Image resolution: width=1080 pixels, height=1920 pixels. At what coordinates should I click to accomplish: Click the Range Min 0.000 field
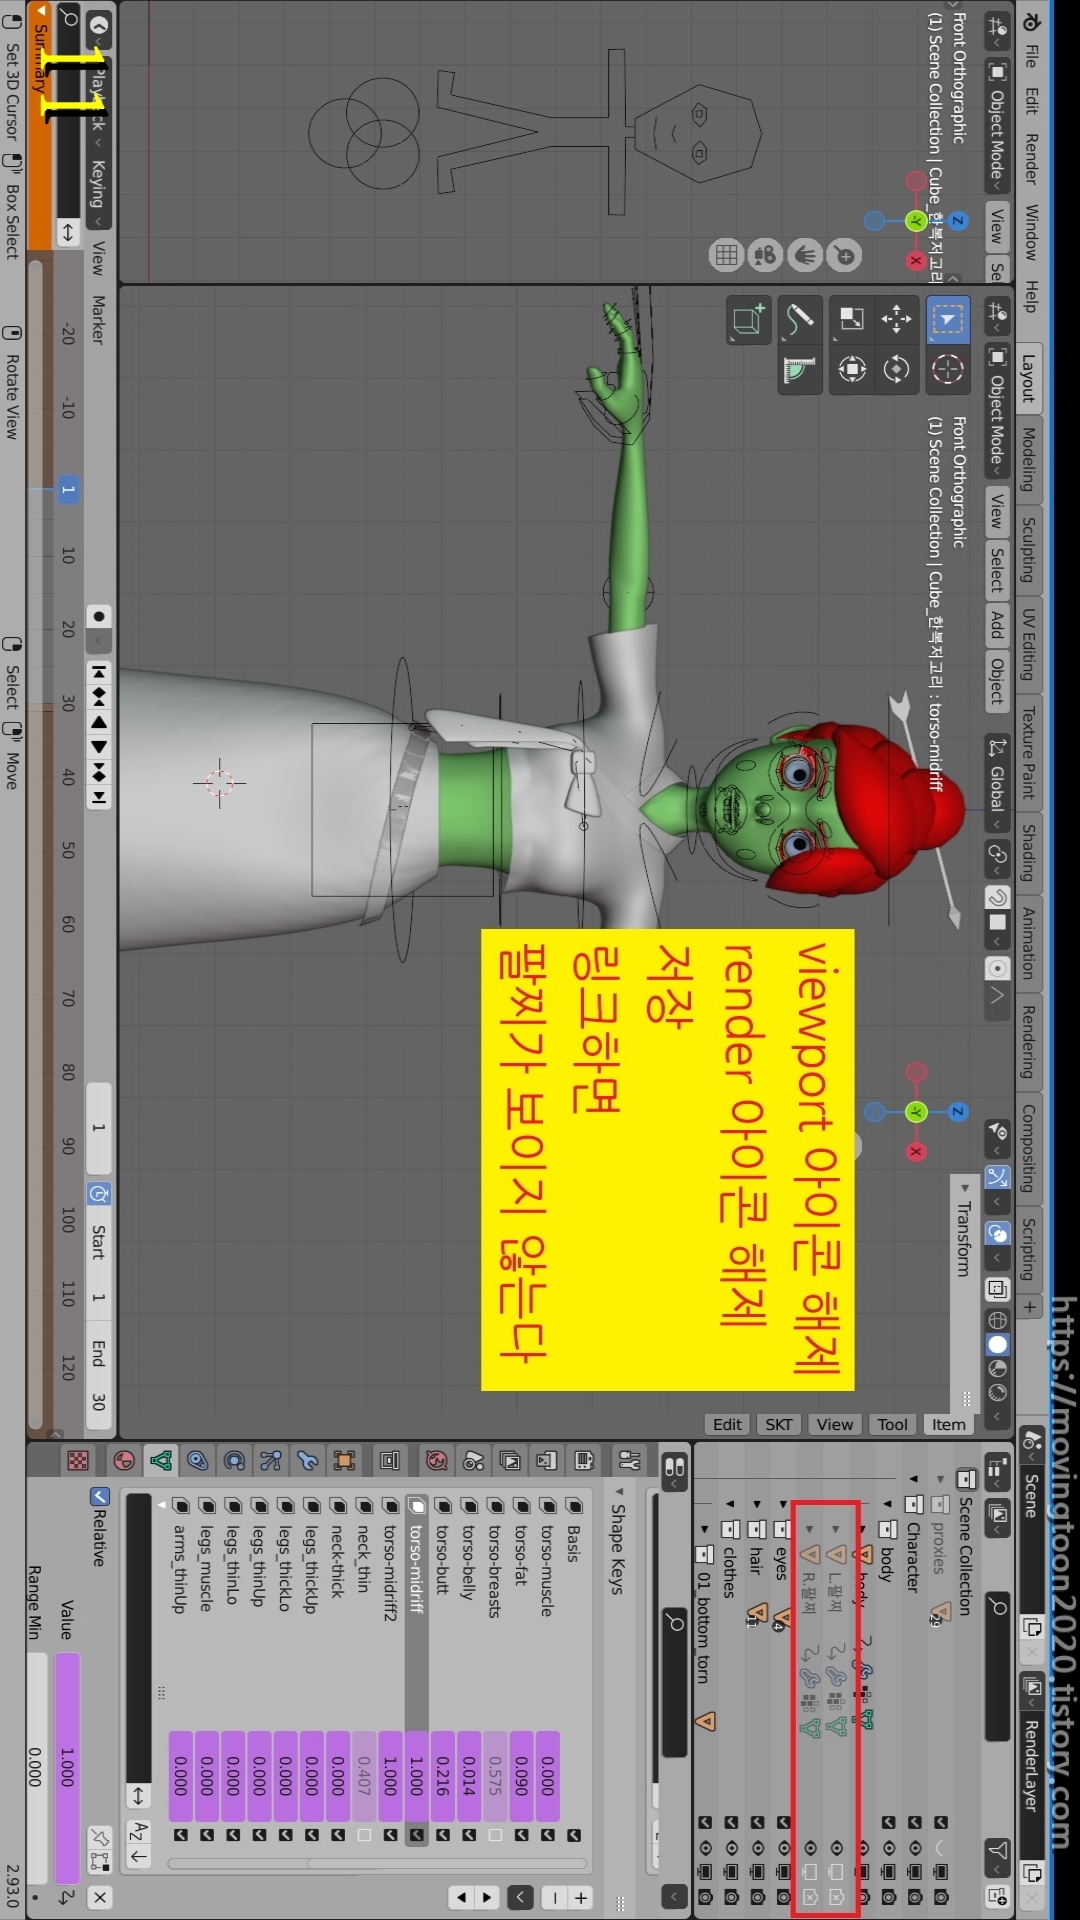(36, 1768)
